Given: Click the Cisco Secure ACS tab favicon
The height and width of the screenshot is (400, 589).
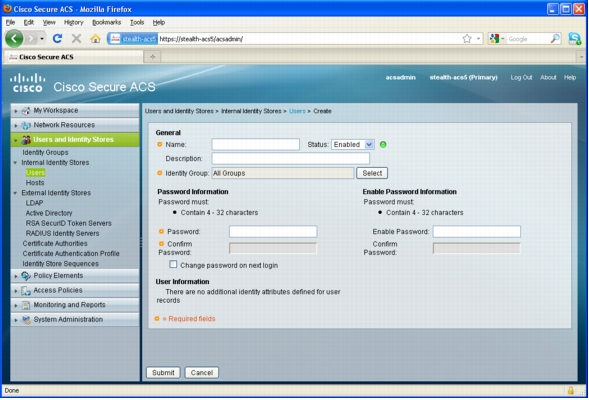Looking at the screenshot, I should 13,57.
